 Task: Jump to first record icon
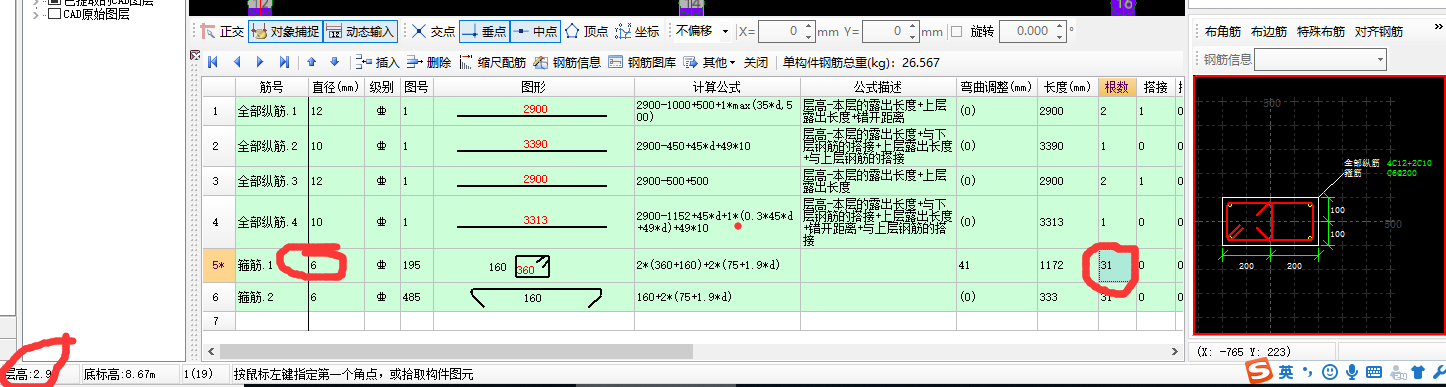pyautogui.click(x=212, y=62)
